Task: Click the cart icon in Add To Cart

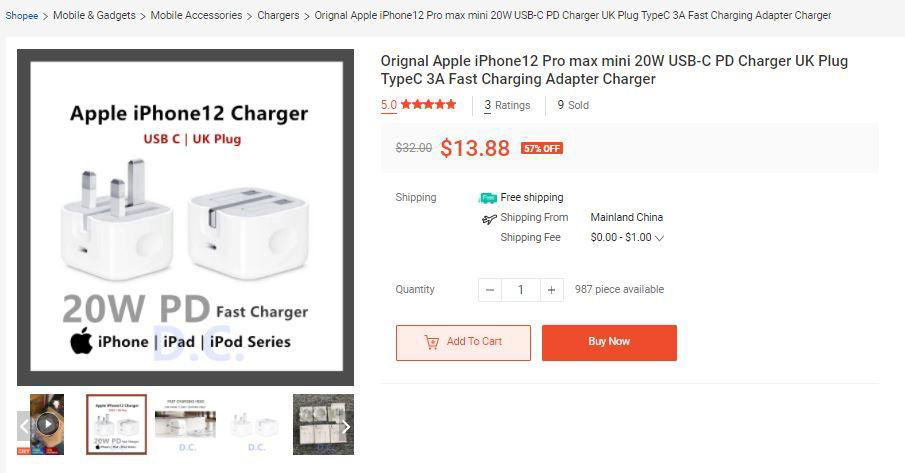Action: (x=432, y=342)
